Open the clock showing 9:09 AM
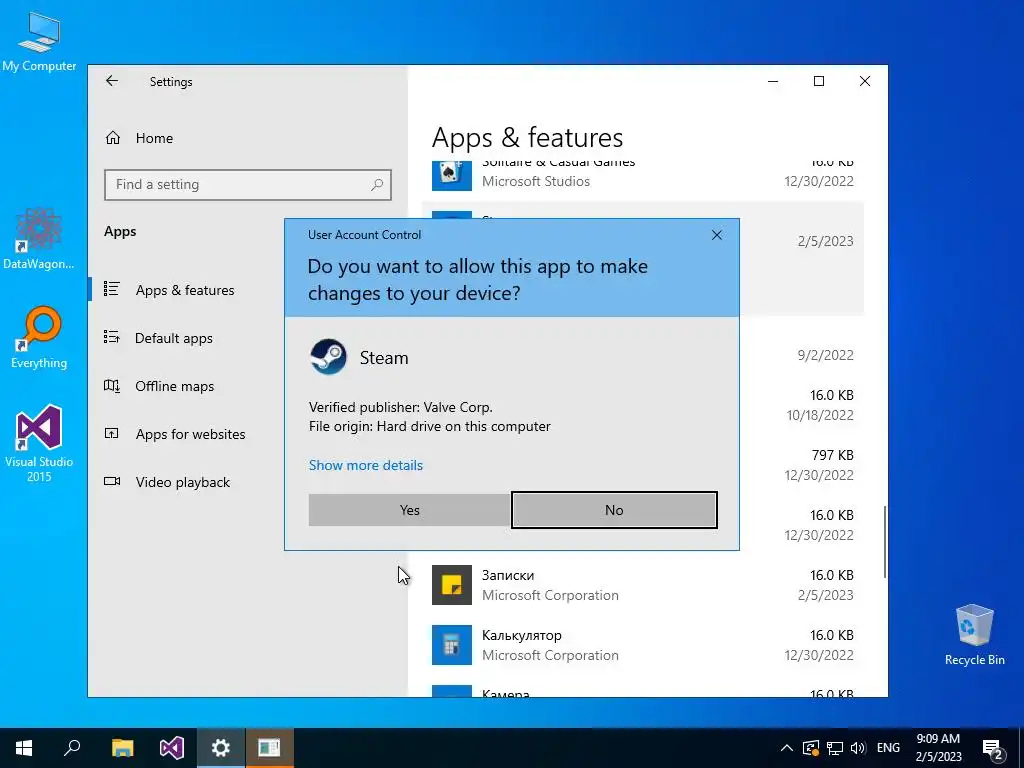 point(938,748)
